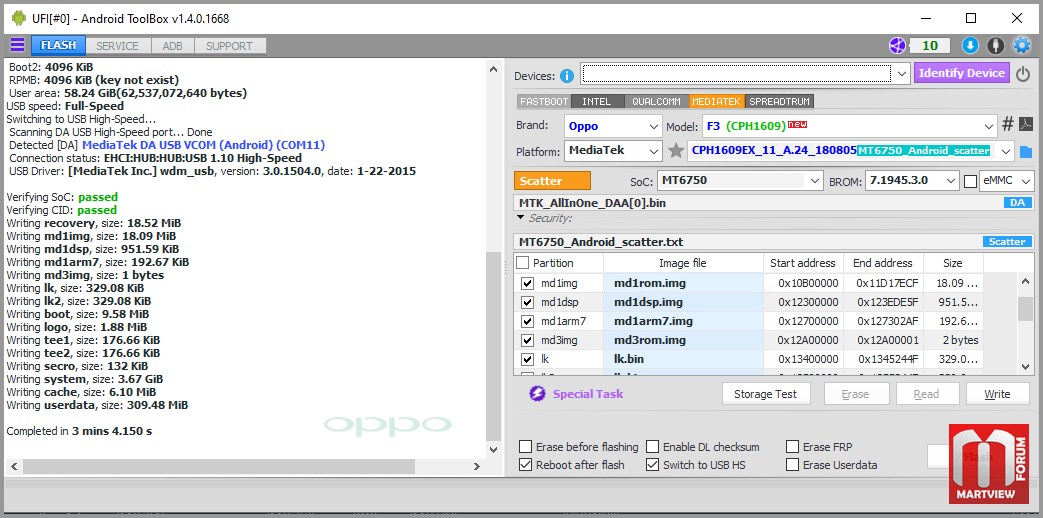Click the Storage Test button
1043x518 pixels.
click(766, 394)
